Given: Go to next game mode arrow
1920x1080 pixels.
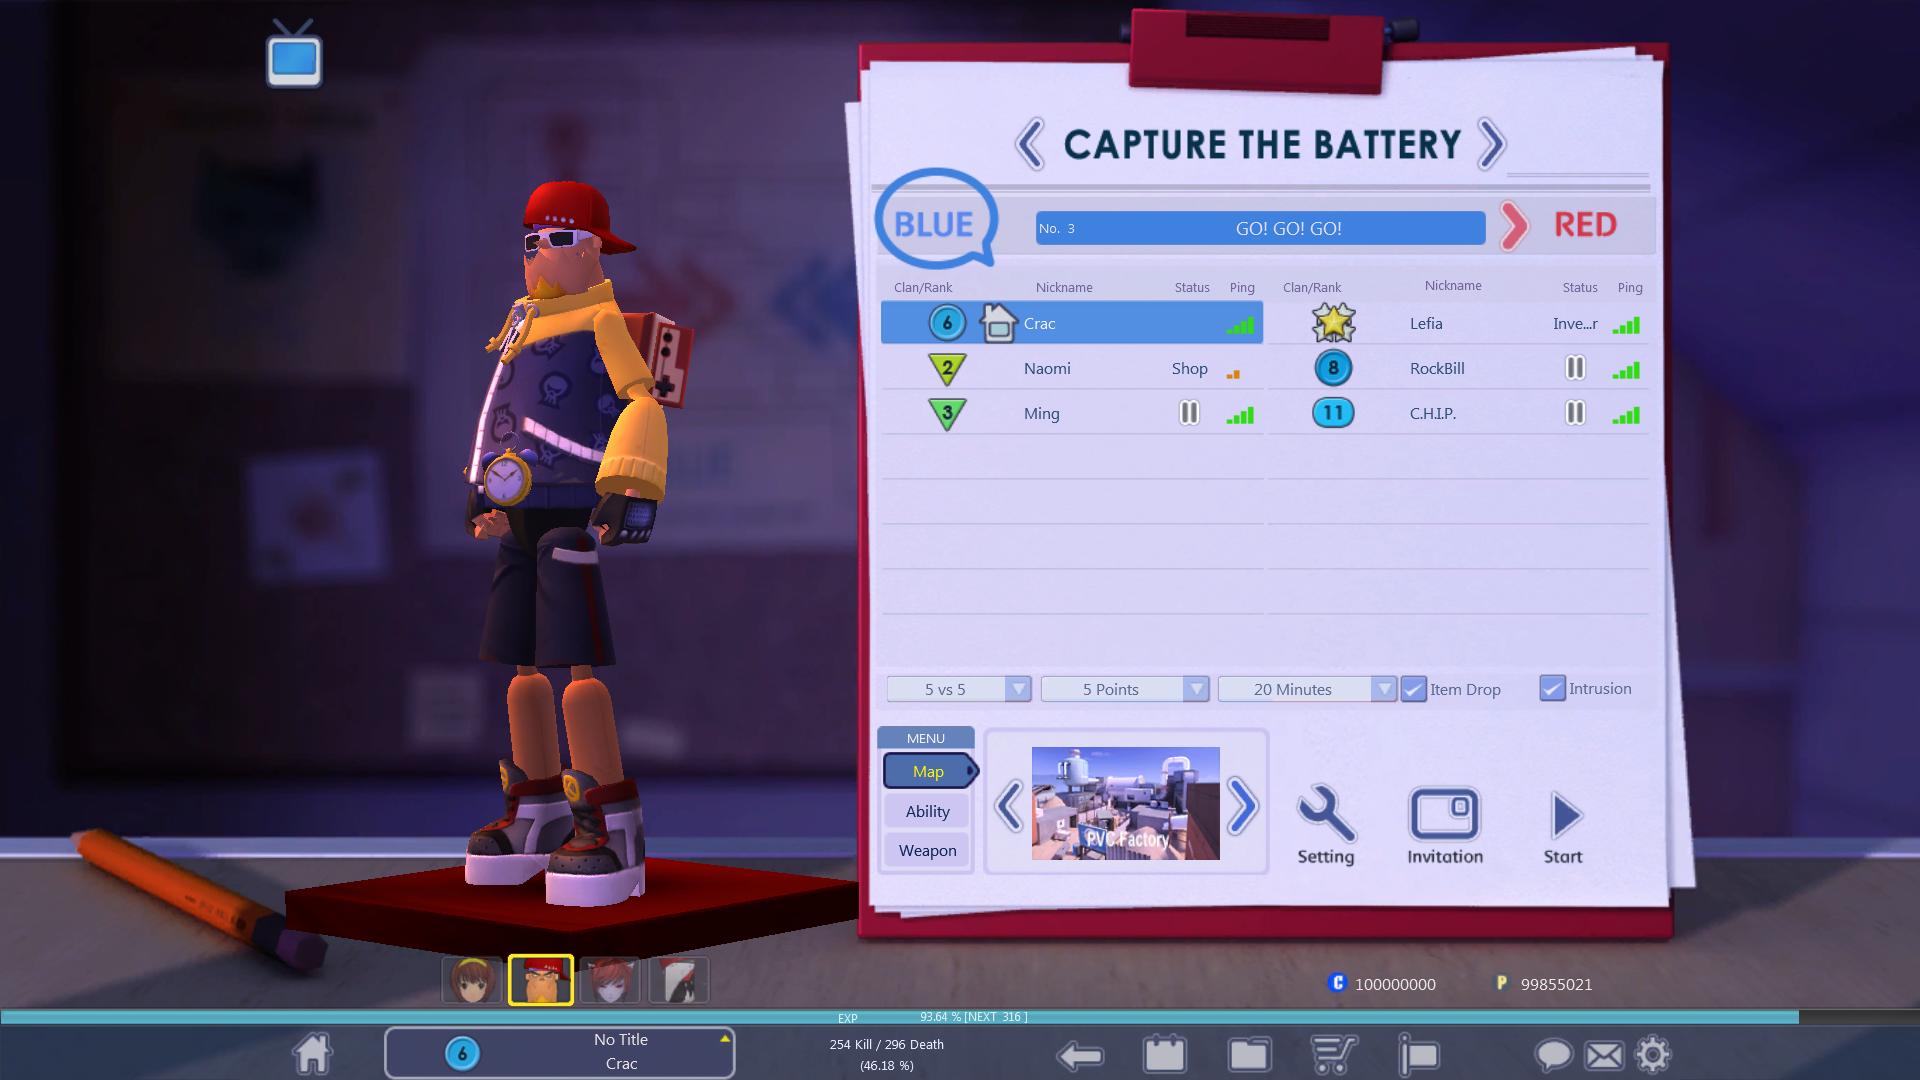Looking at the screenshot, I should click(x=1490, y=144).
